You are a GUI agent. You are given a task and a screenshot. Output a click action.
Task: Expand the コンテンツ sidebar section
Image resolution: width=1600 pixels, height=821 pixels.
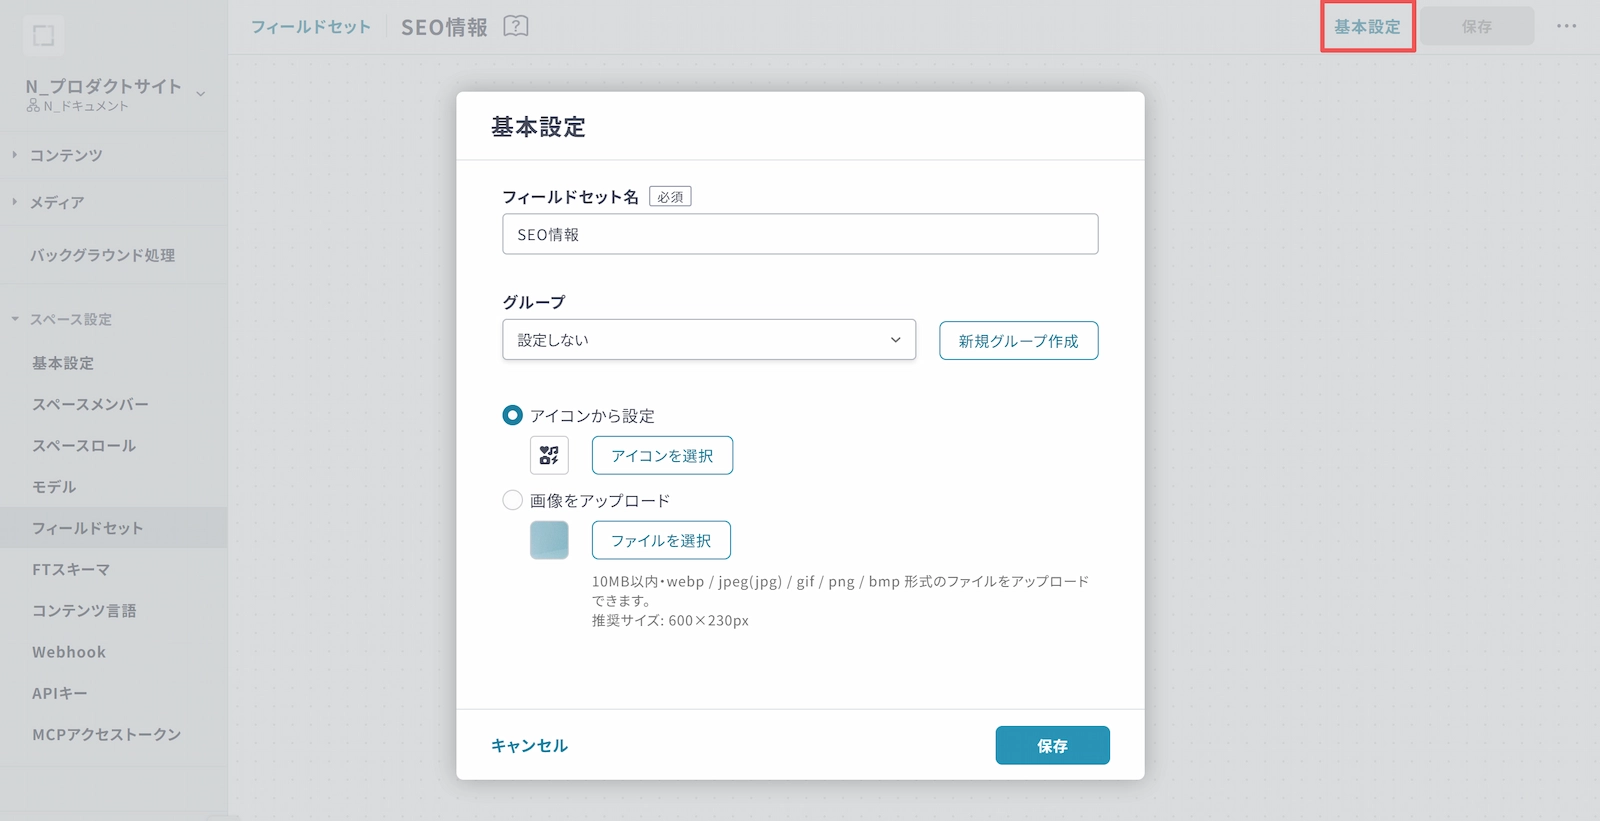pos(66,156)
